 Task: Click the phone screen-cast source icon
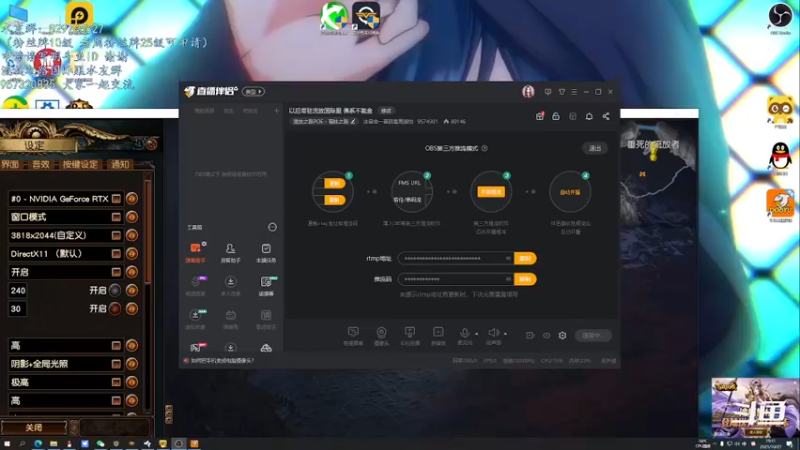tap(410, 336)
